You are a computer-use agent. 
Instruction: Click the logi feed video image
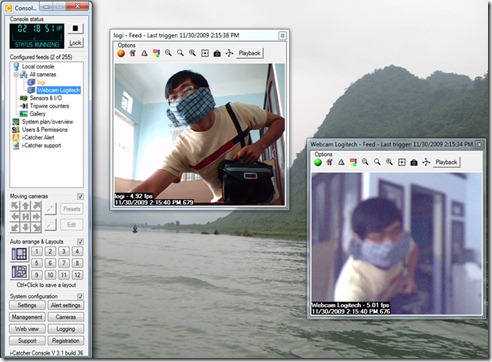200,134
